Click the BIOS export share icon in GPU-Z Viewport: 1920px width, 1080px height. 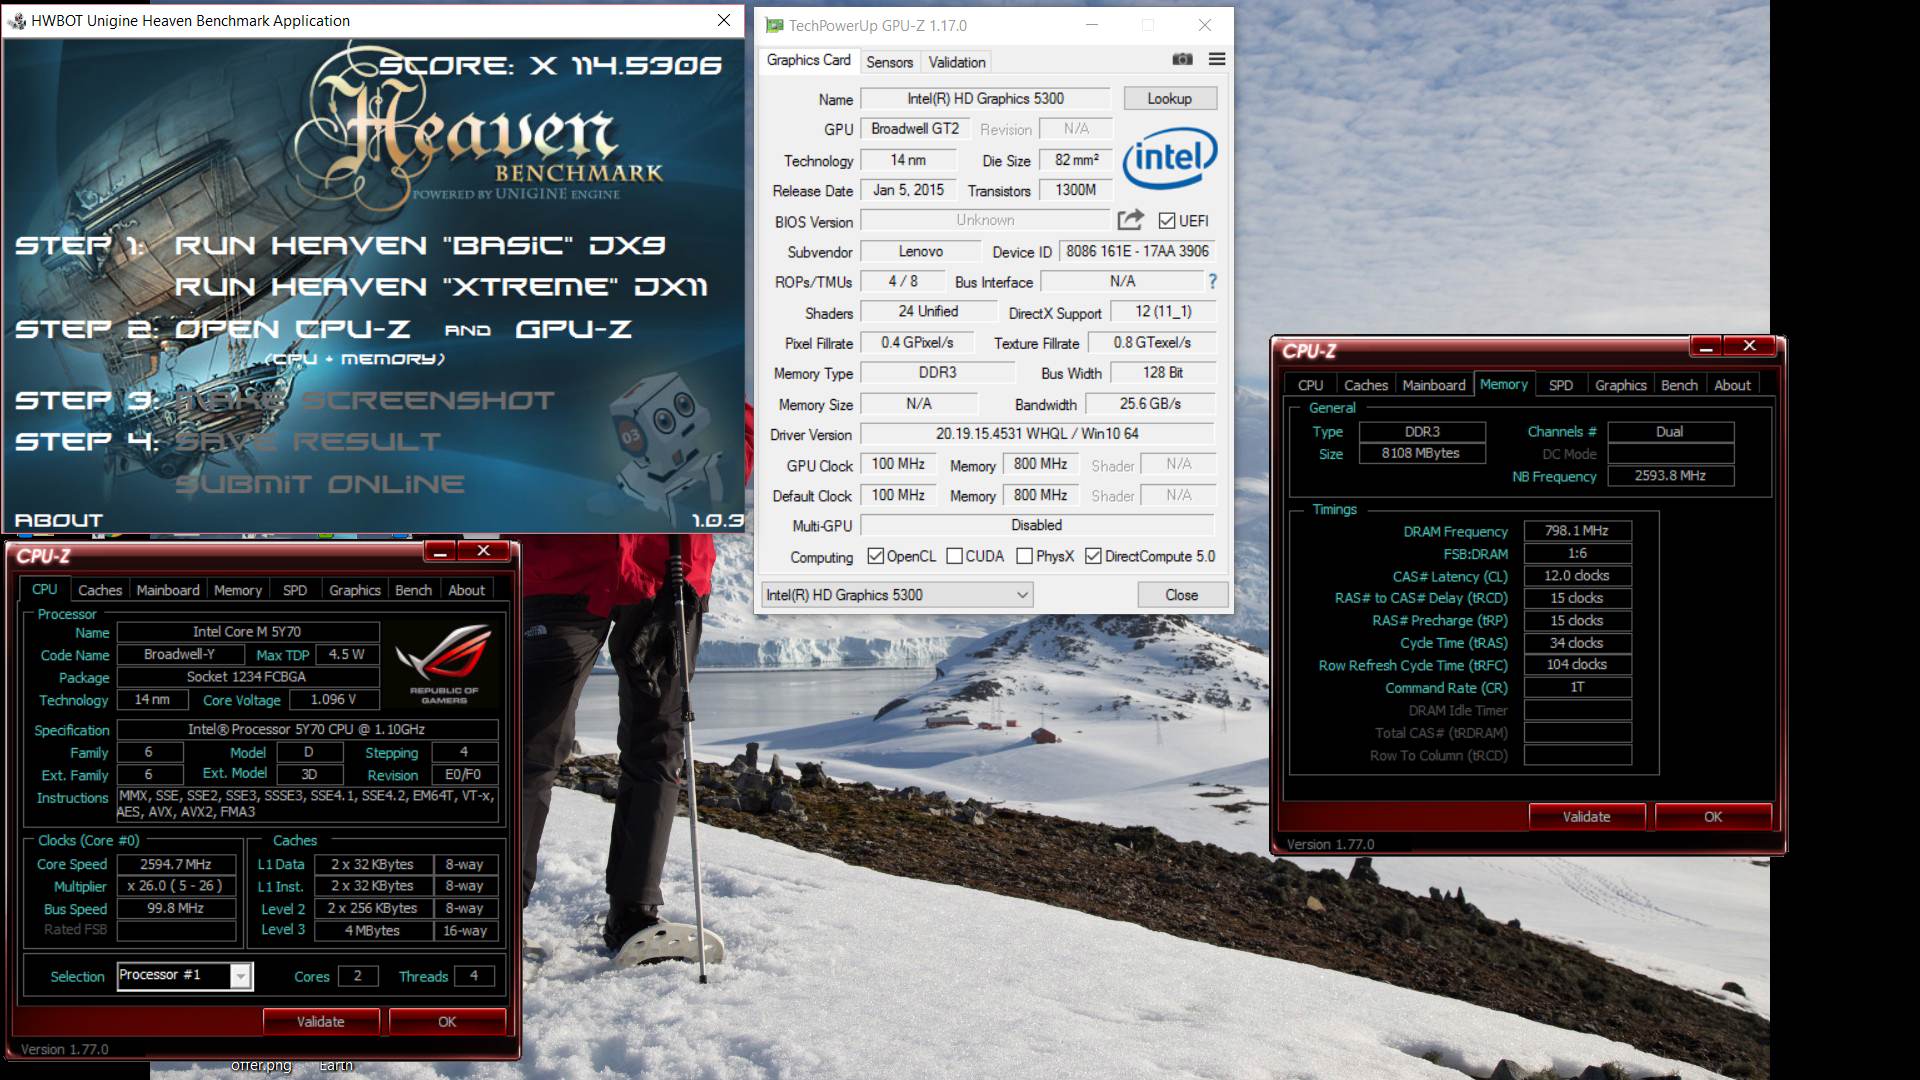click(x=1130, y=220)
